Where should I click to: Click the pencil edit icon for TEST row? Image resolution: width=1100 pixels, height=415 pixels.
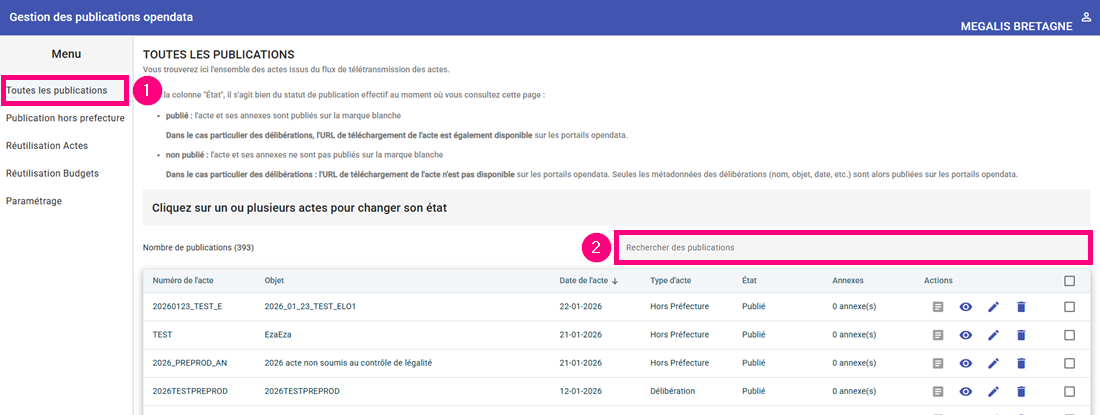[x=993, y=335]
